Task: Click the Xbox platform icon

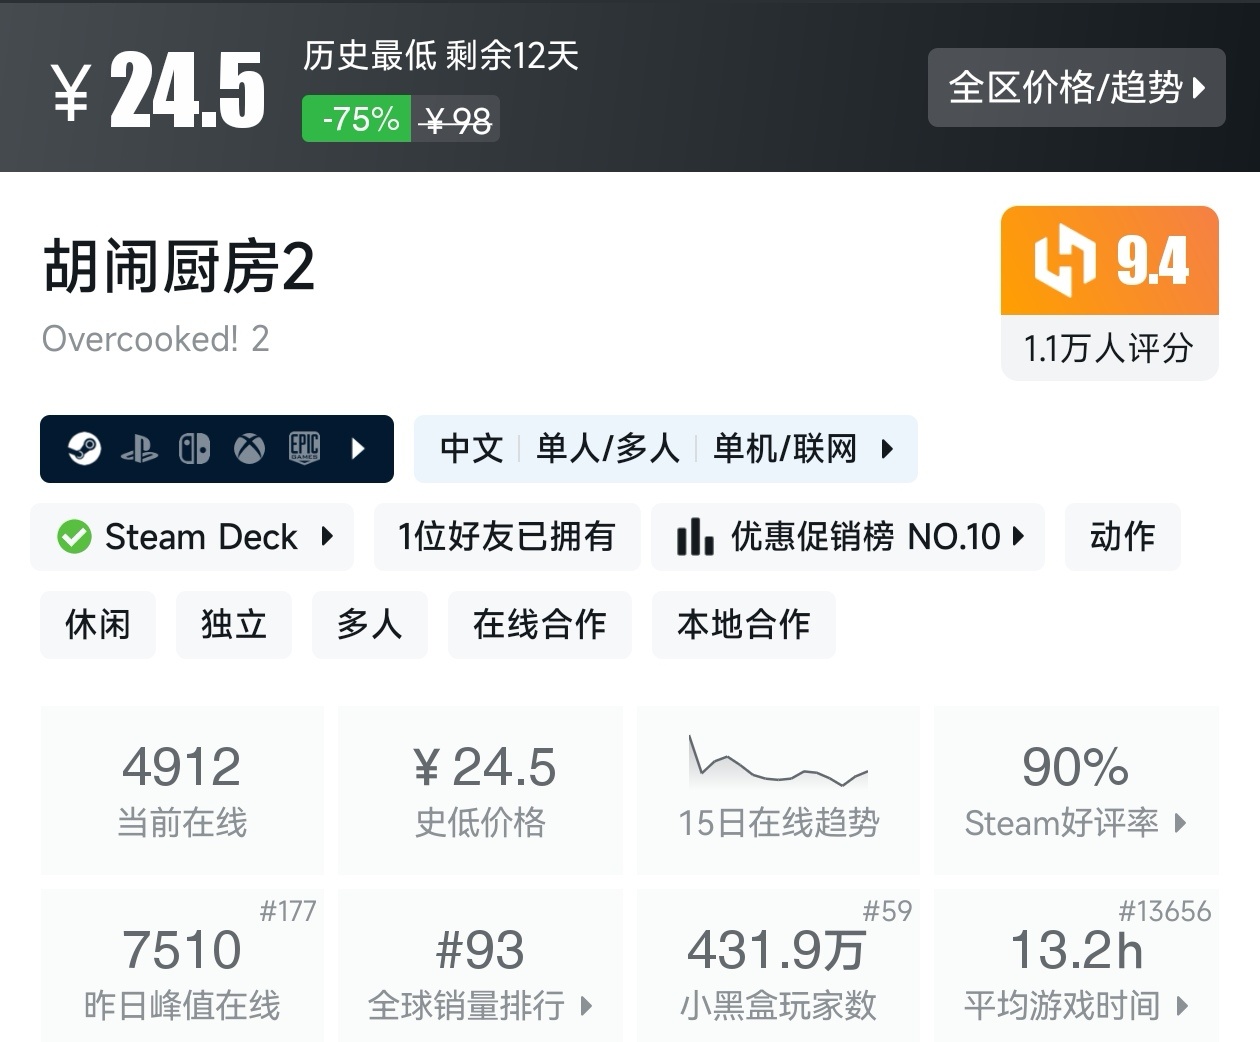Action: (x=249, y=449)
